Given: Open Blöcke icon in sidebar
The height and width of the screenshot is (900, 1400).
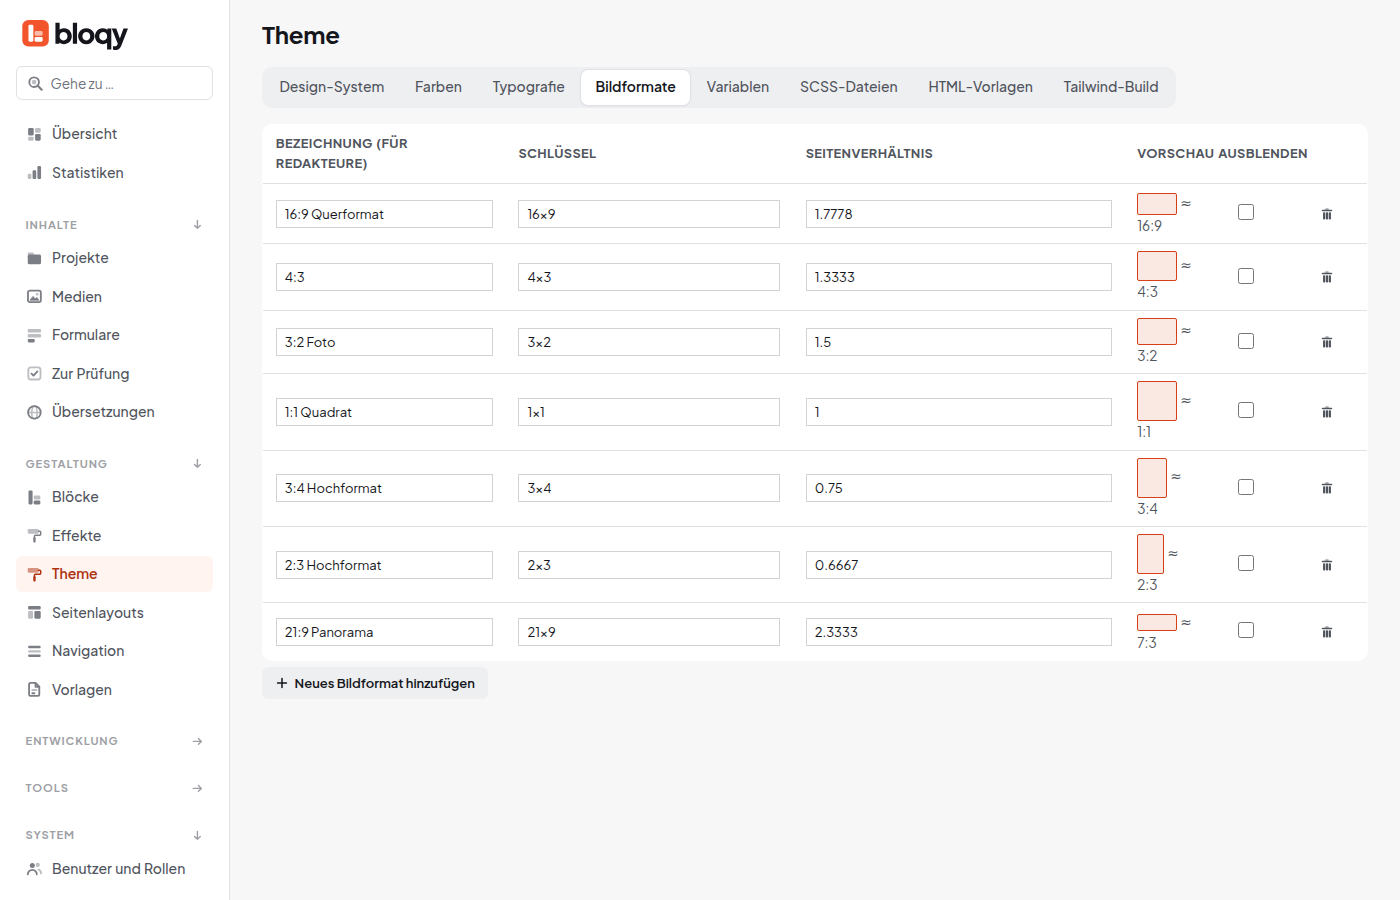Looking at the screenshot, I should click(x=34, y=497).
